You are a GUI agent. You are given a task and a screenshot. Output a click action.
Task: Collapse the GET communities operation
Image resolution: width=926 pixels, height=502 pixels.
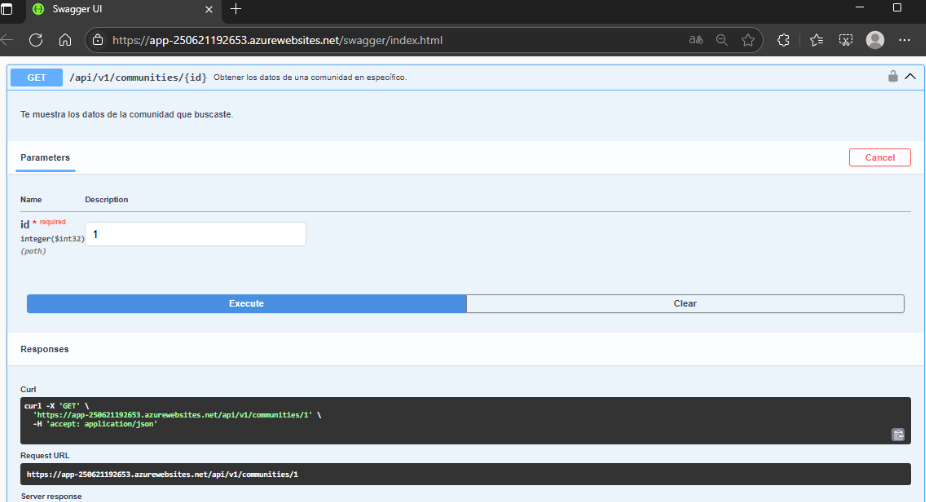pyautogui.click(x=910, y=77)
